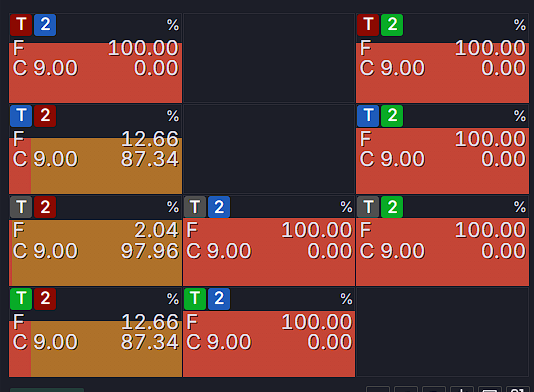Image resolution: width=534 pixels, height=392 pixels.
Task: Click the blue 2 badge beside green T
Action: [219, 299]
